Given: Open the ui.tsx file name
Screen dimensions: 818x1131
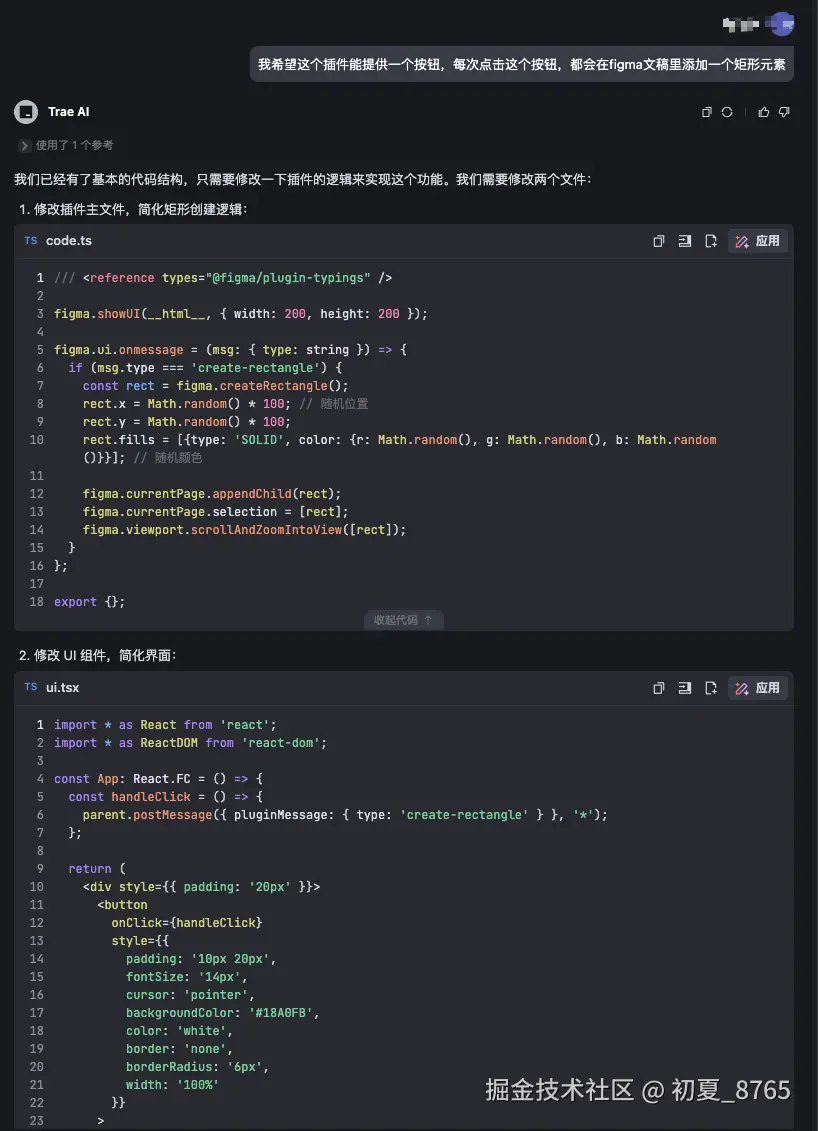Looking at the screenshot, I should (63, 688).
